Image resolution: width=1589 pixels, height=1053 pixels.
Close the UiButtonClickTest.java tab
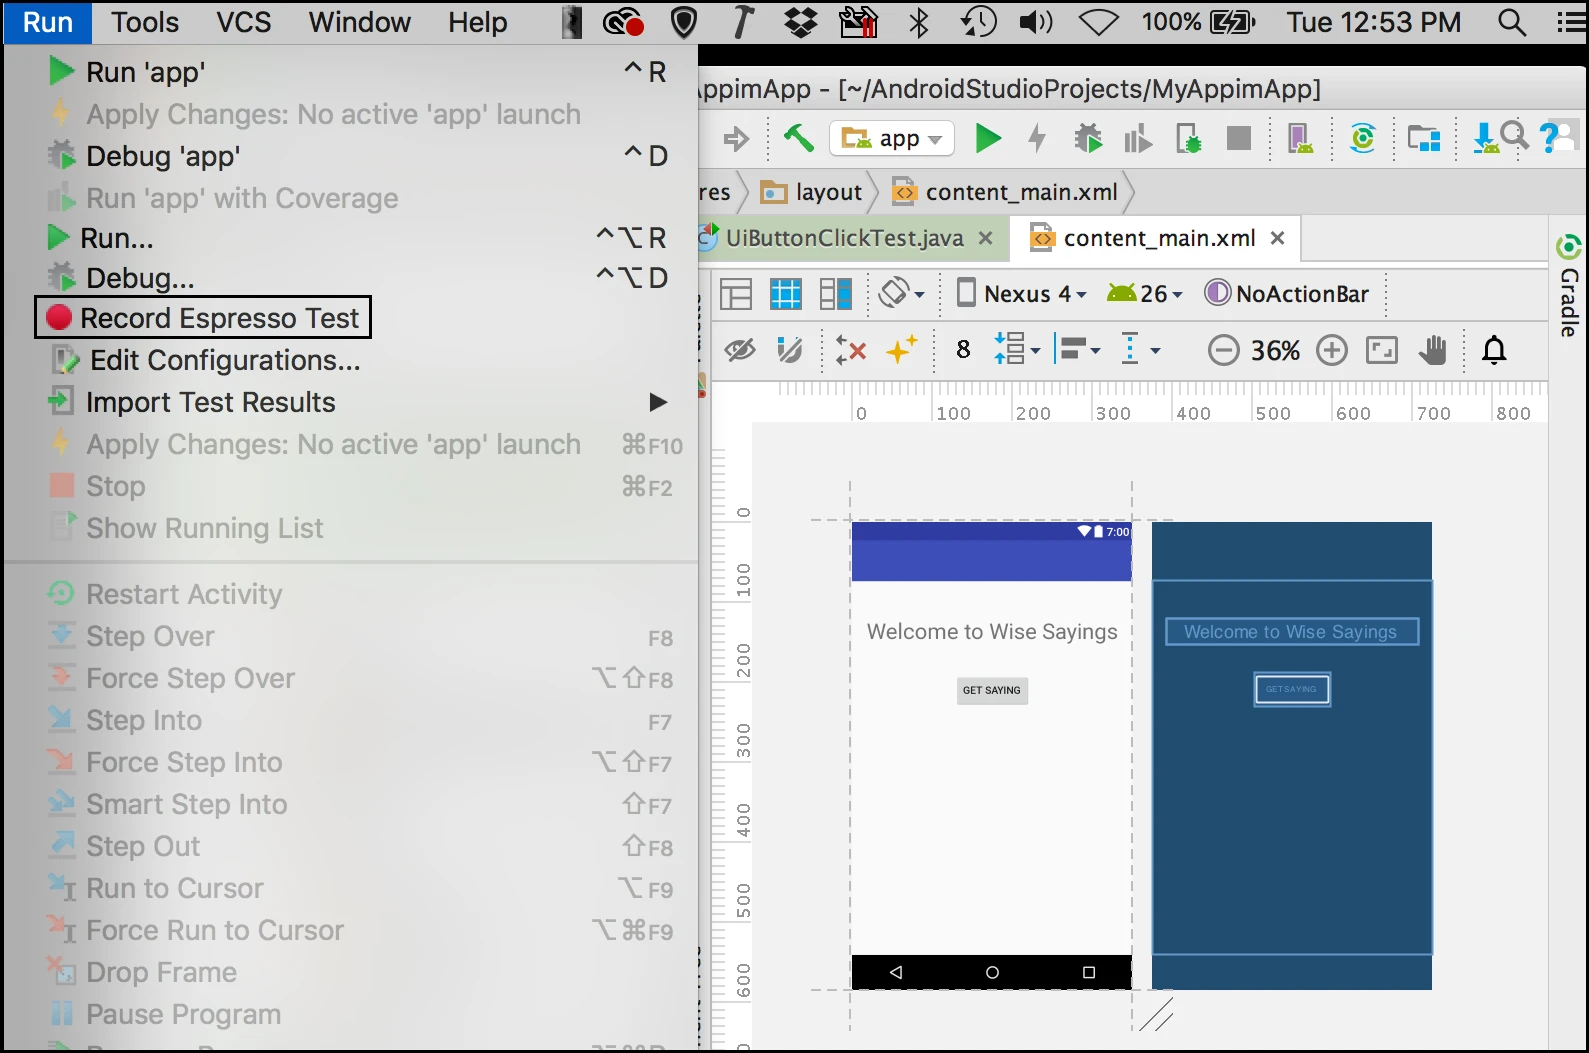pos(985,238)
